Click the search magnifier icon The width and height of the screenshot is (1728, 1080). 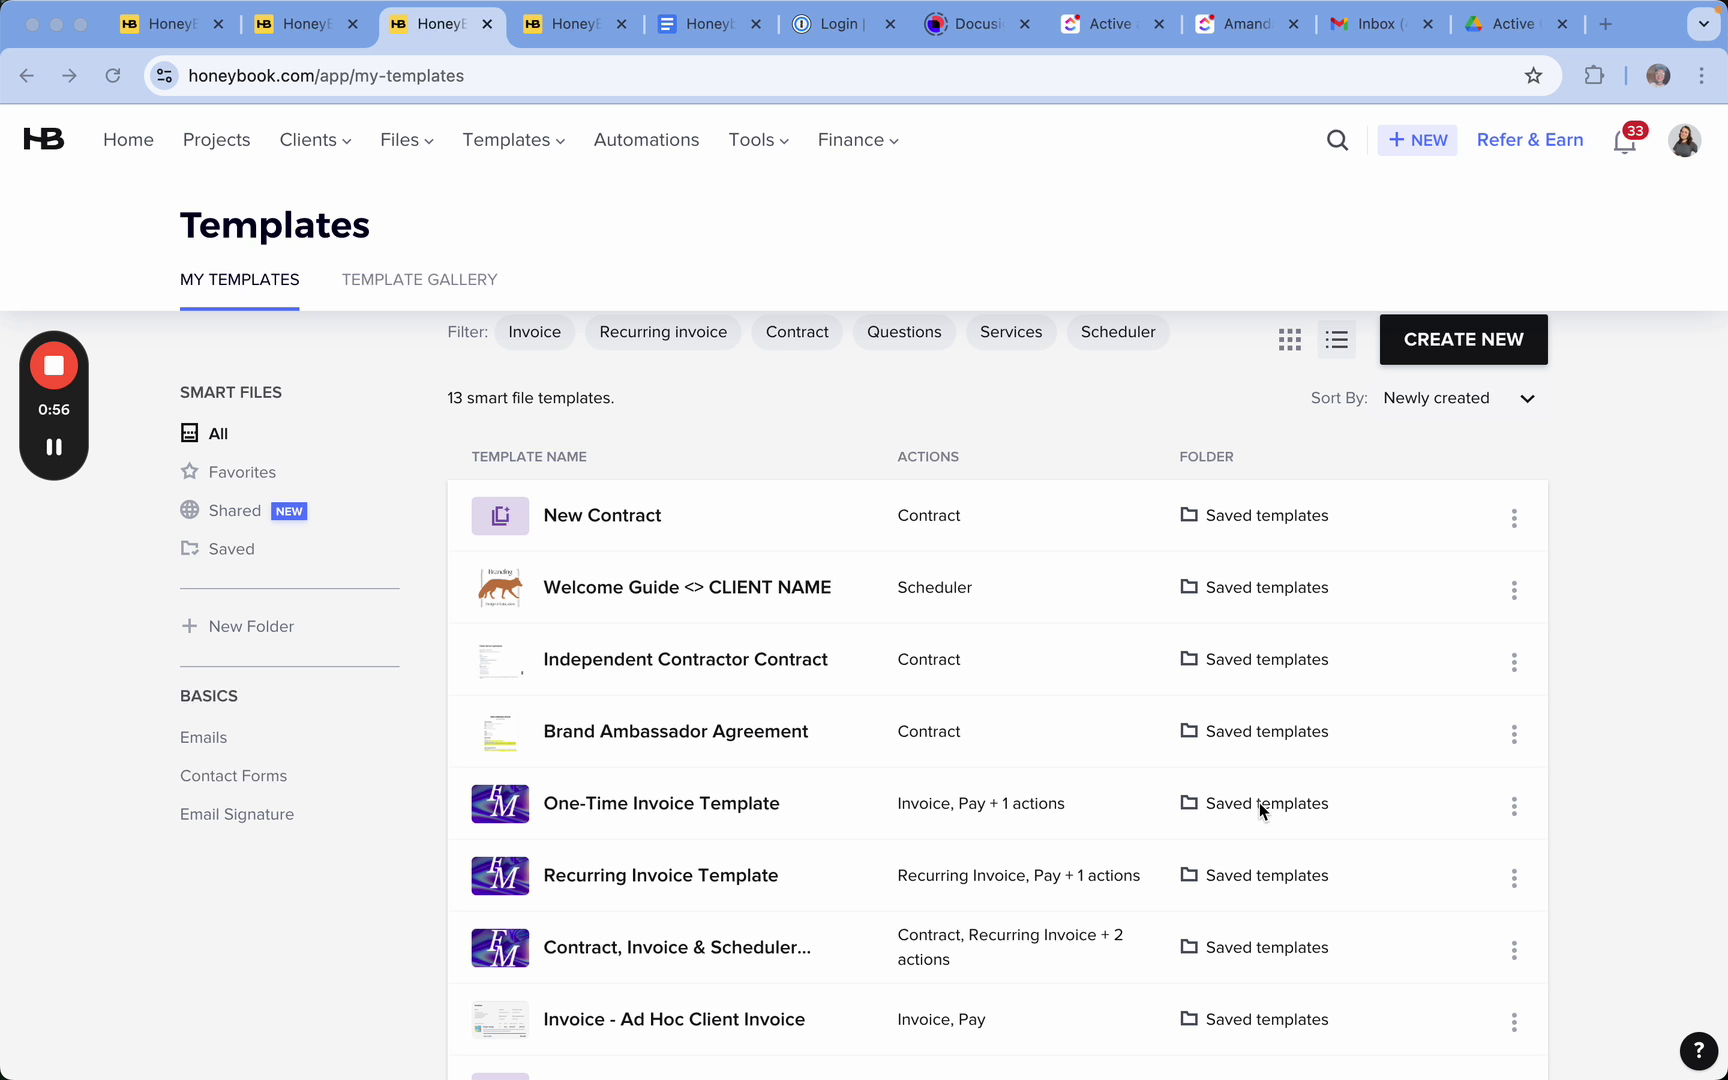pos(1337,140)
